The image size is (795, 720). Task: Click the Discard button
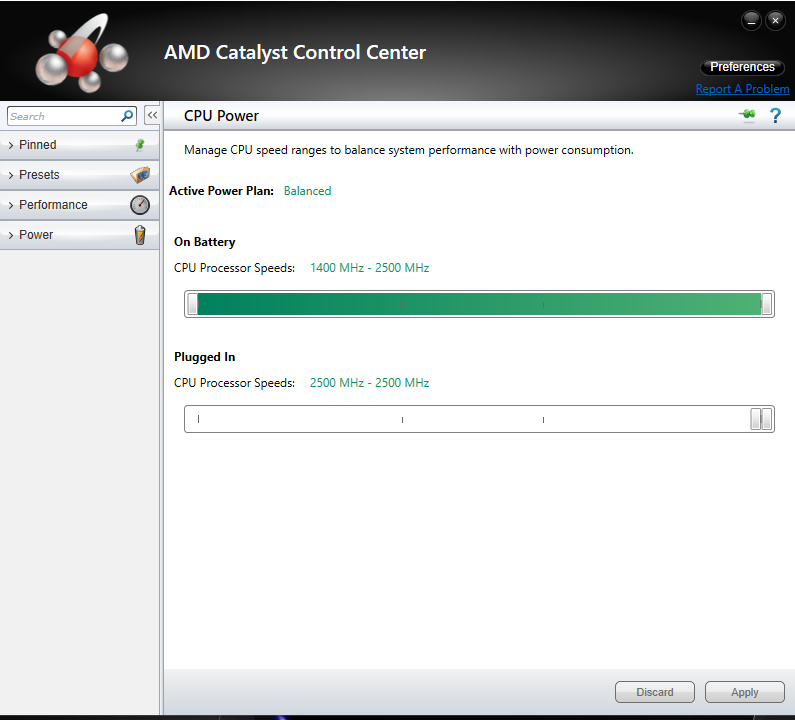(655, 692)
